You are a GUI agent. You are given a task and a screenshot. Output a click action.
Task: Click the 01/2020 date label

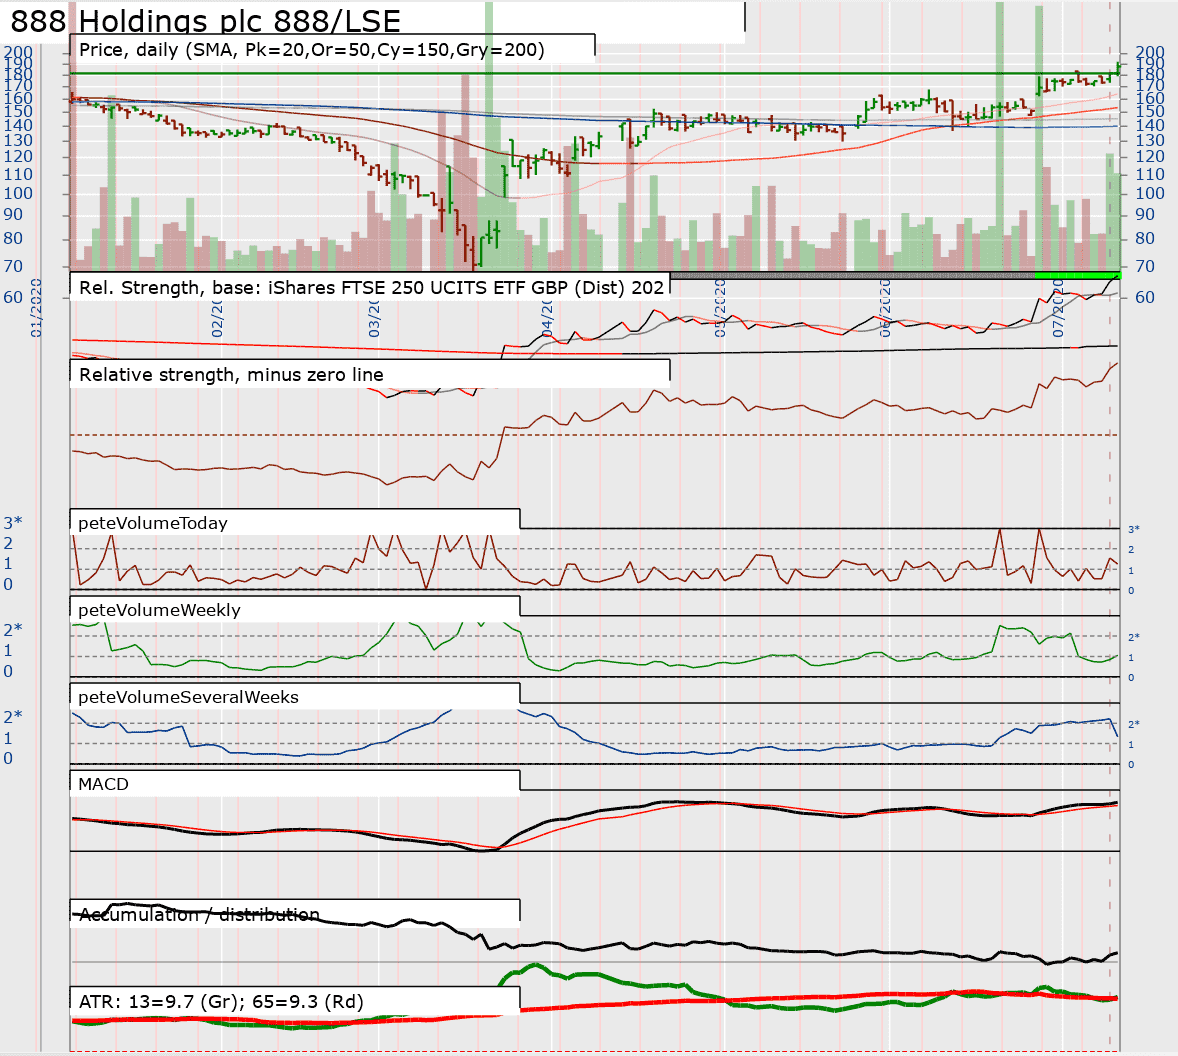(x=35, y=308)
